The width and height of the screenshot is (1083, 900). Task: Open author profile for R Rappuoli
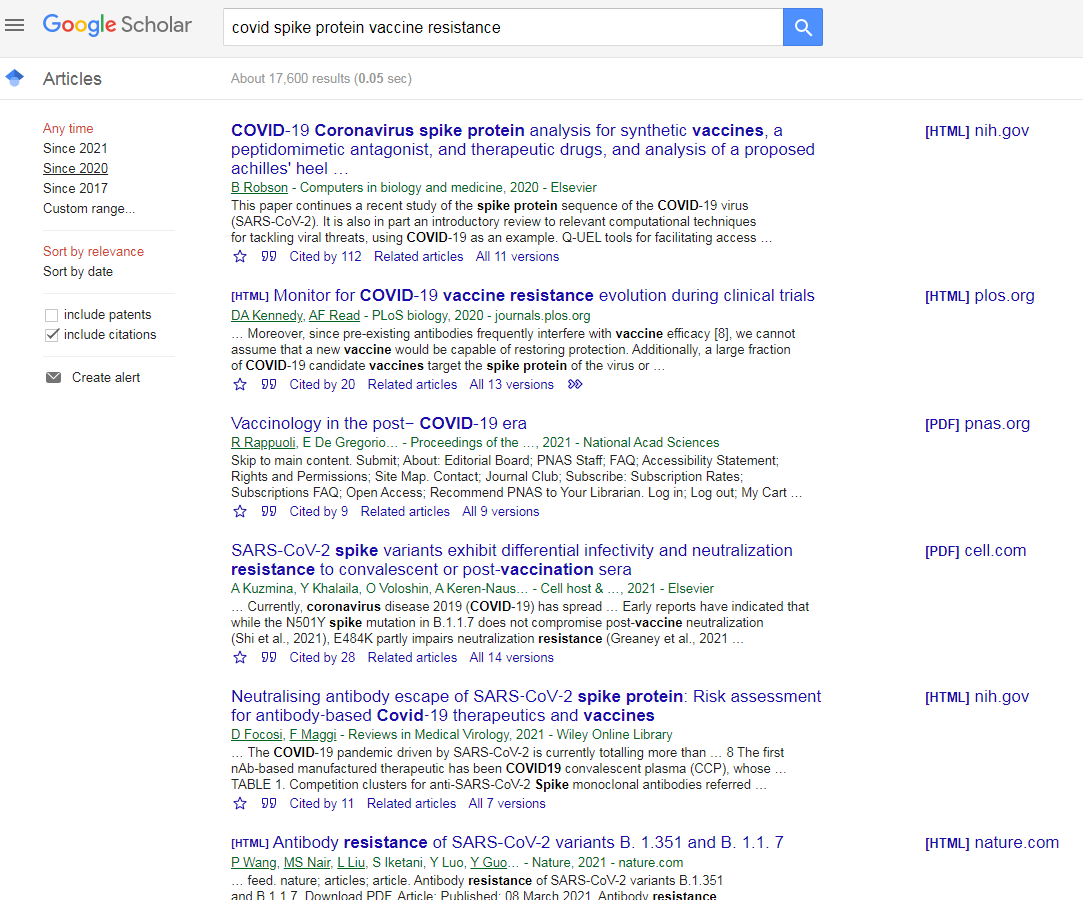click(x=263, y=443)
